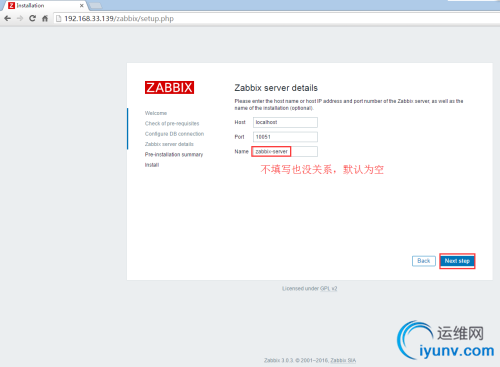Open browser home page icon

pos(45,18)
